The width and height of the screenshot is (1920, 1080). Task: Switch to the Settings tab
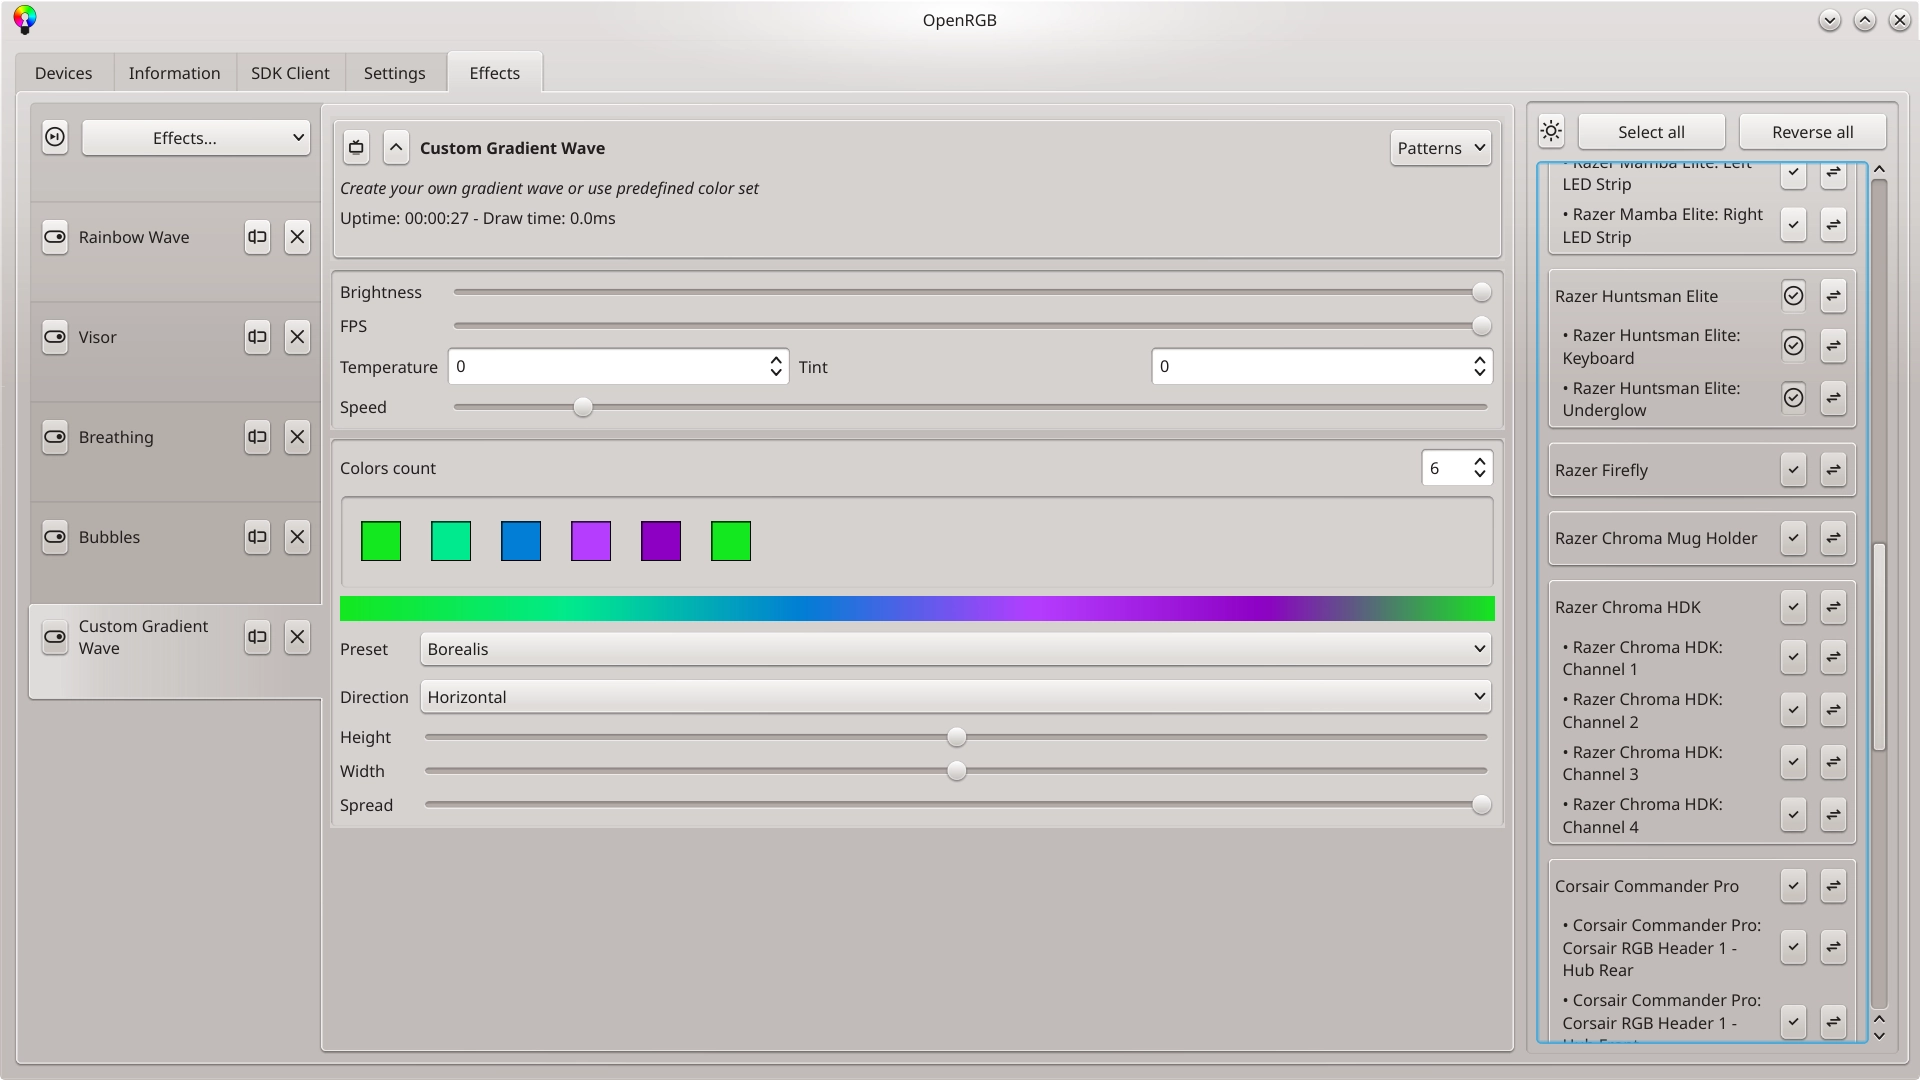point(394,73)
